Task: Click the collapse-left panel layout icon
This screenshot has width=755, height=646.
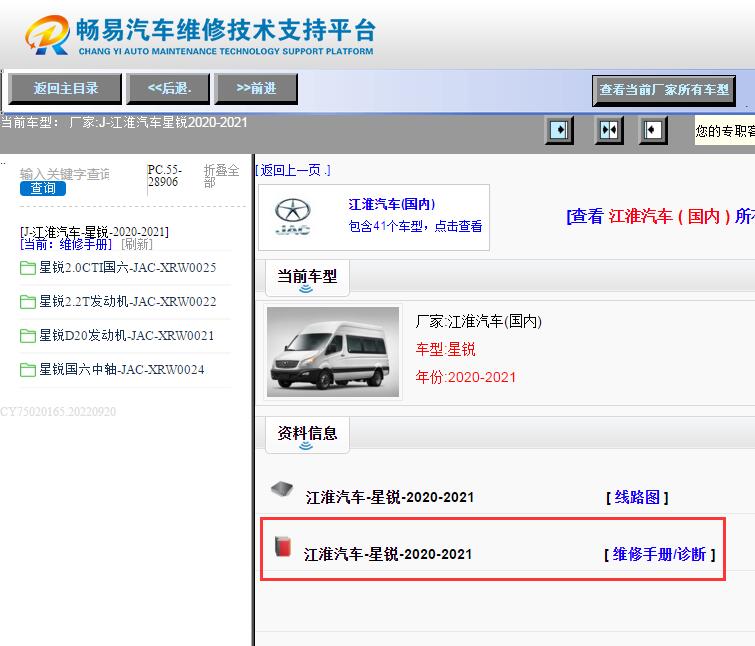Action: (x=559, y=130)
